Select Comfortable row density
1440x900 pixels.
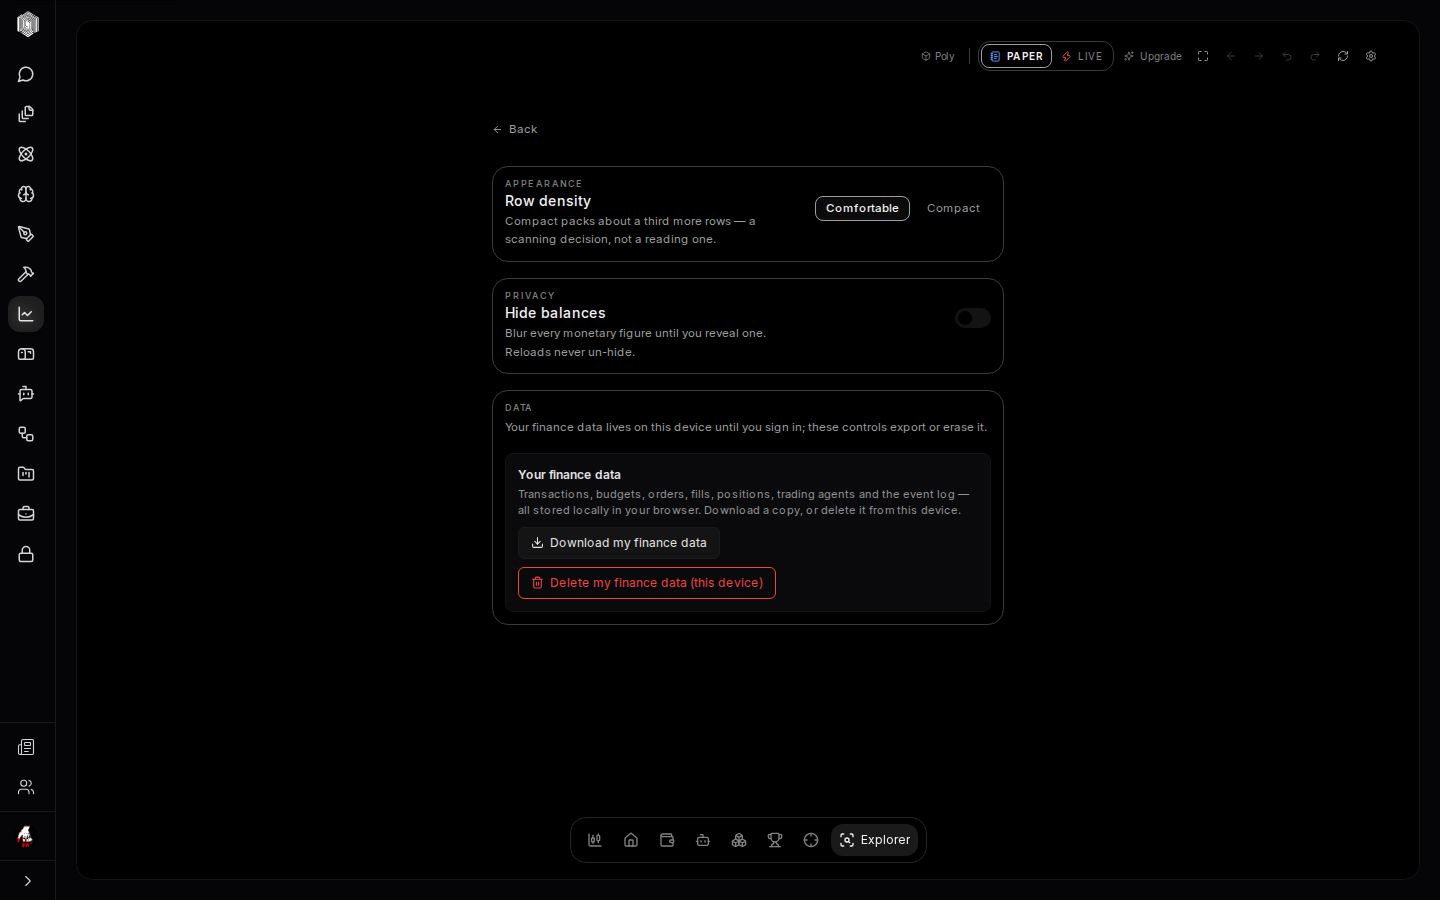pos(862,208)
